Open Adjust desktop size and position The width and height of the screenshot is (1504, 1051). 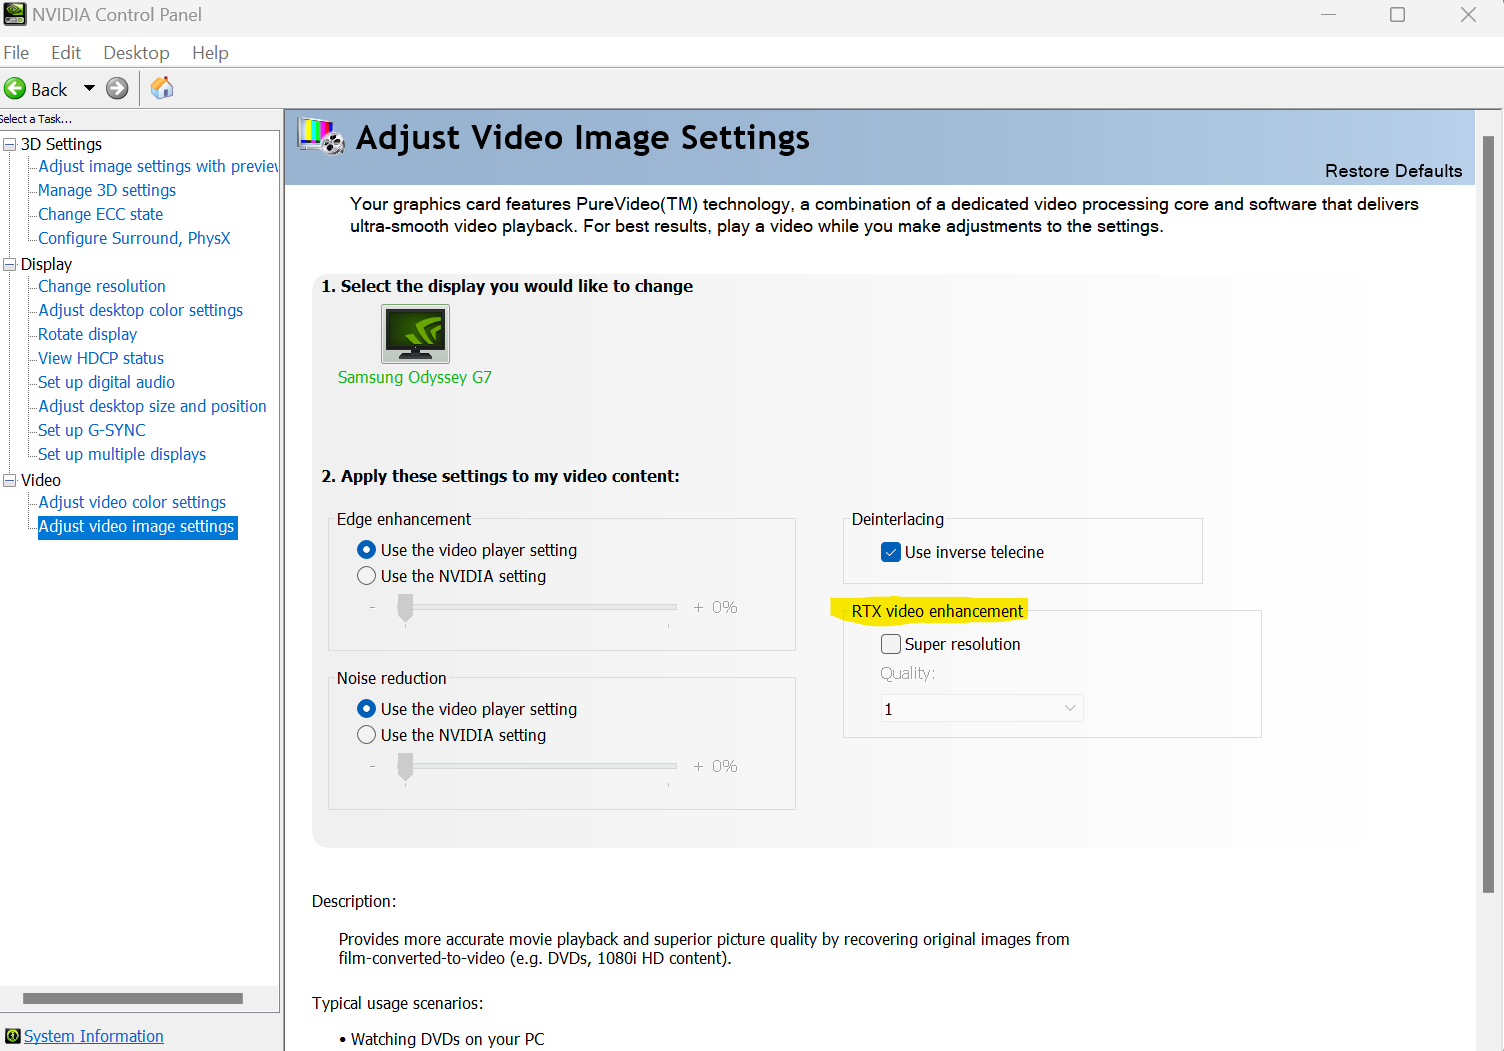click(153, 406)
